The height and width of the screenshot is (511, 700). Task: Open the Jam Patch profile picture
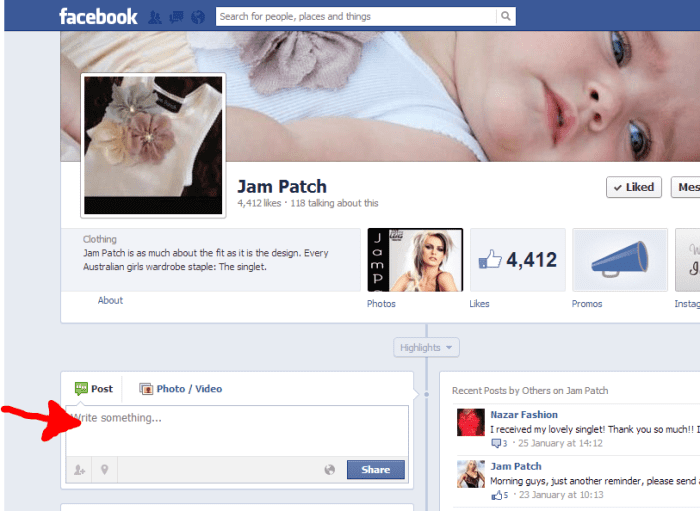[x=153, y=145]
